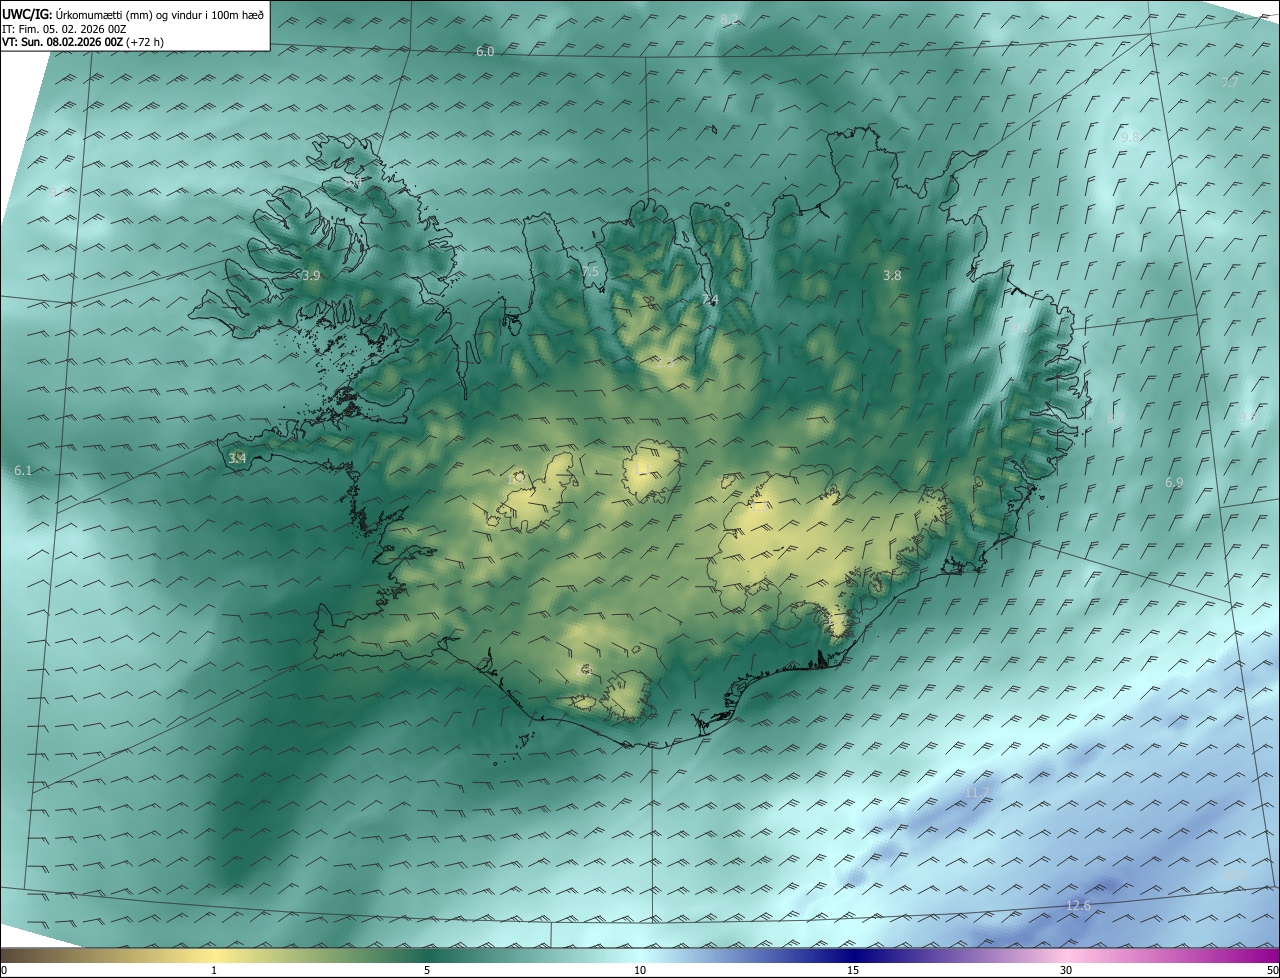Click the map value label '7.7'

[1229, 83]
